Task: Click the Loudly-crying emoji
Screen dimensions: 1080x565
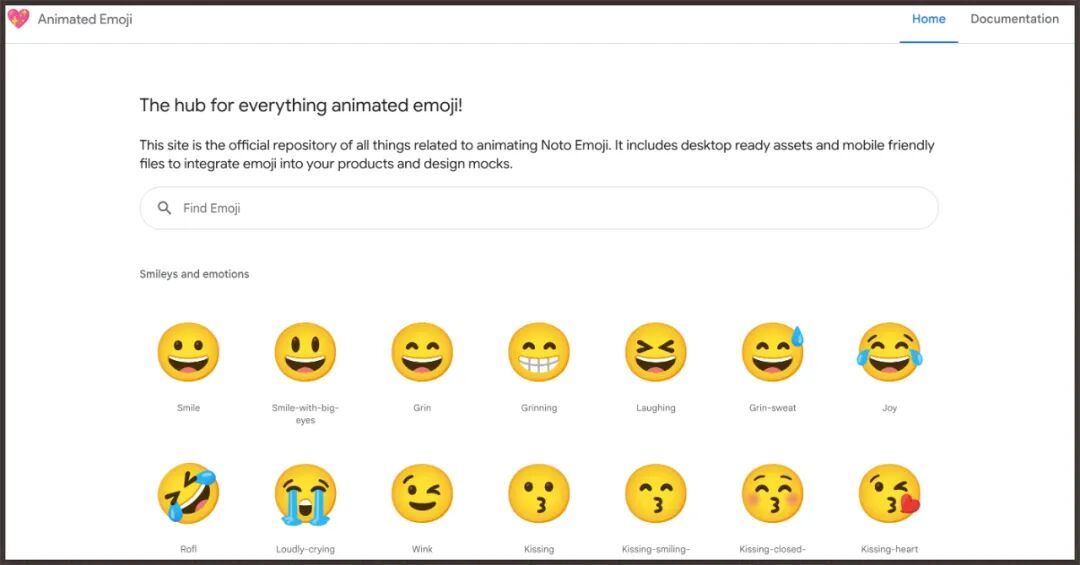Action: click(305, 493)
